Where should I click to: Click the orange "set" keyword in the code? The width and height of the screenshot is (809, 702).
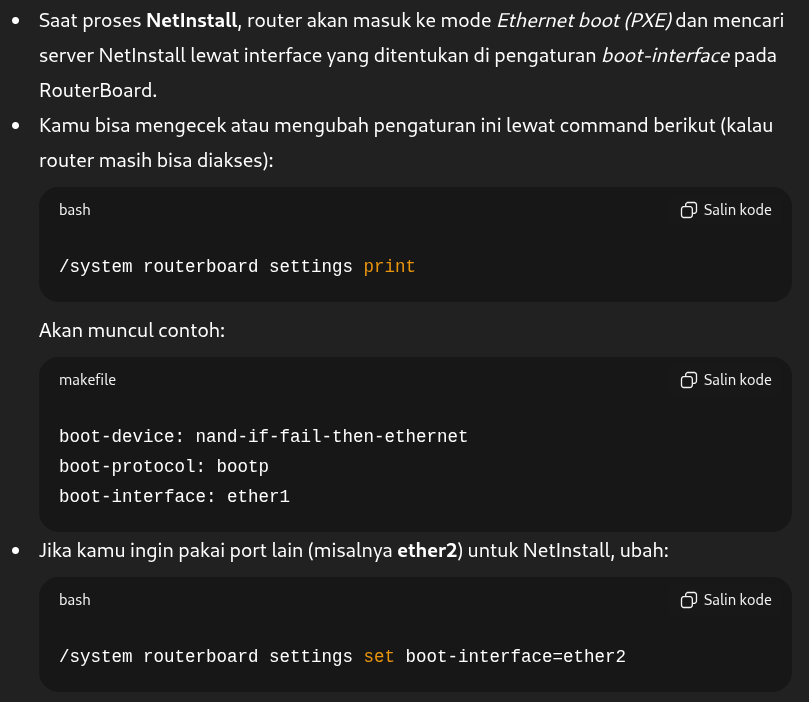(x=379, y=657)
